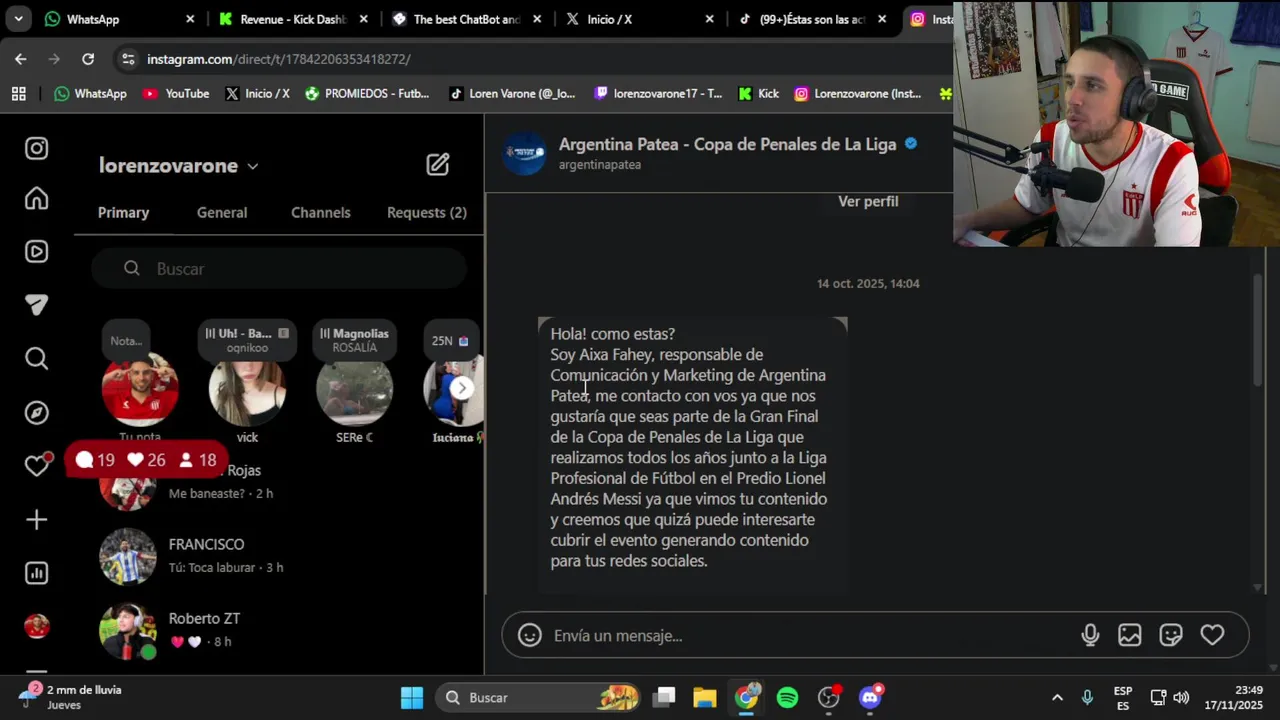View site information icon in address bar
The image size is (1280, 720).
click(128, 59)
